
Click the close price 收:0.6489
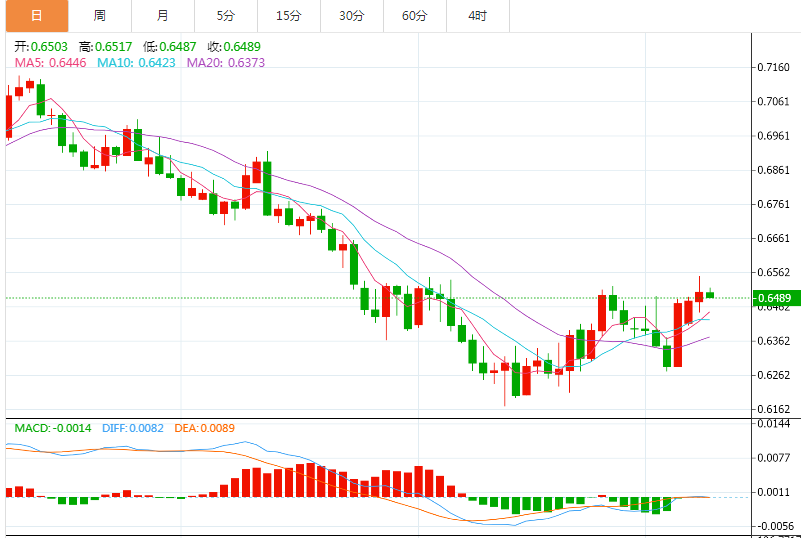tap(234, 47)
